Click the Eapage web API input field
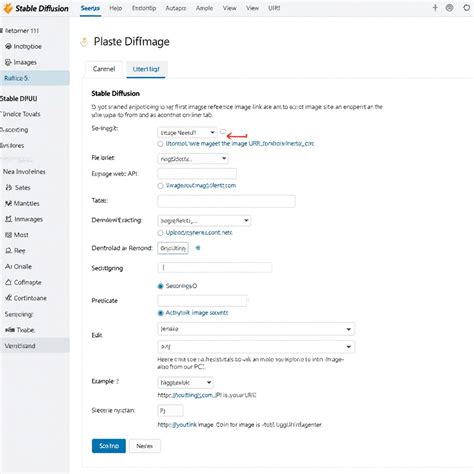 click(197, 174)
